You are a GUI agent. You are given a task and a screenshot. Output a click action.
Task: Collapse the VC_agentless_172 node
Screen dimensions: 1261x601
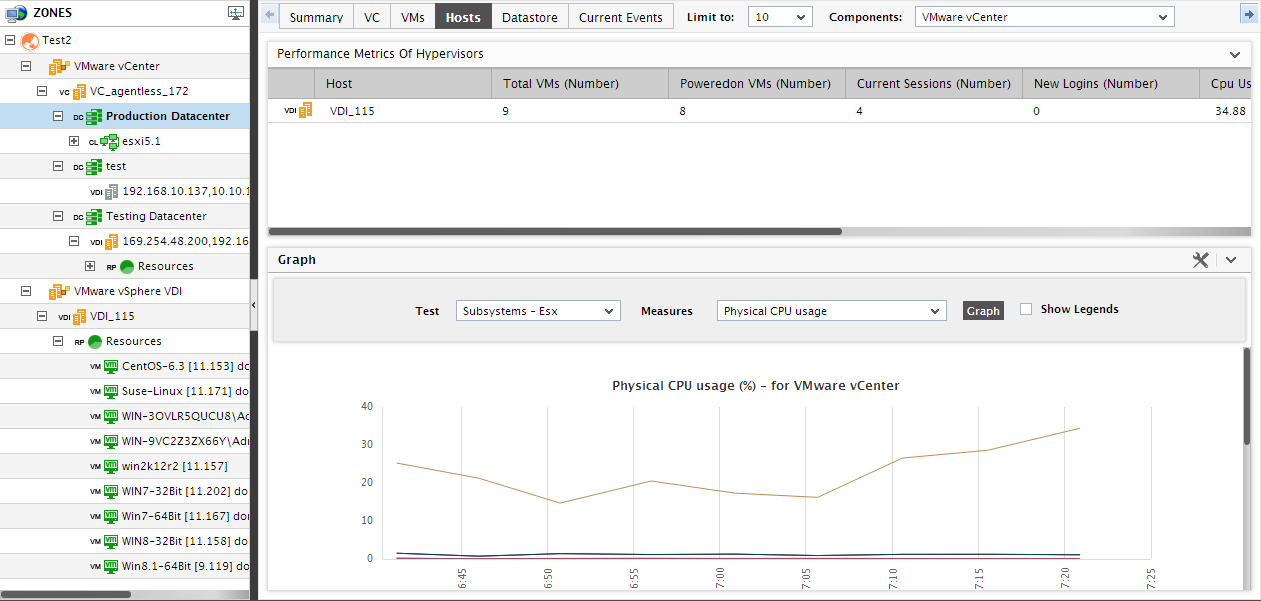[42, 91]
